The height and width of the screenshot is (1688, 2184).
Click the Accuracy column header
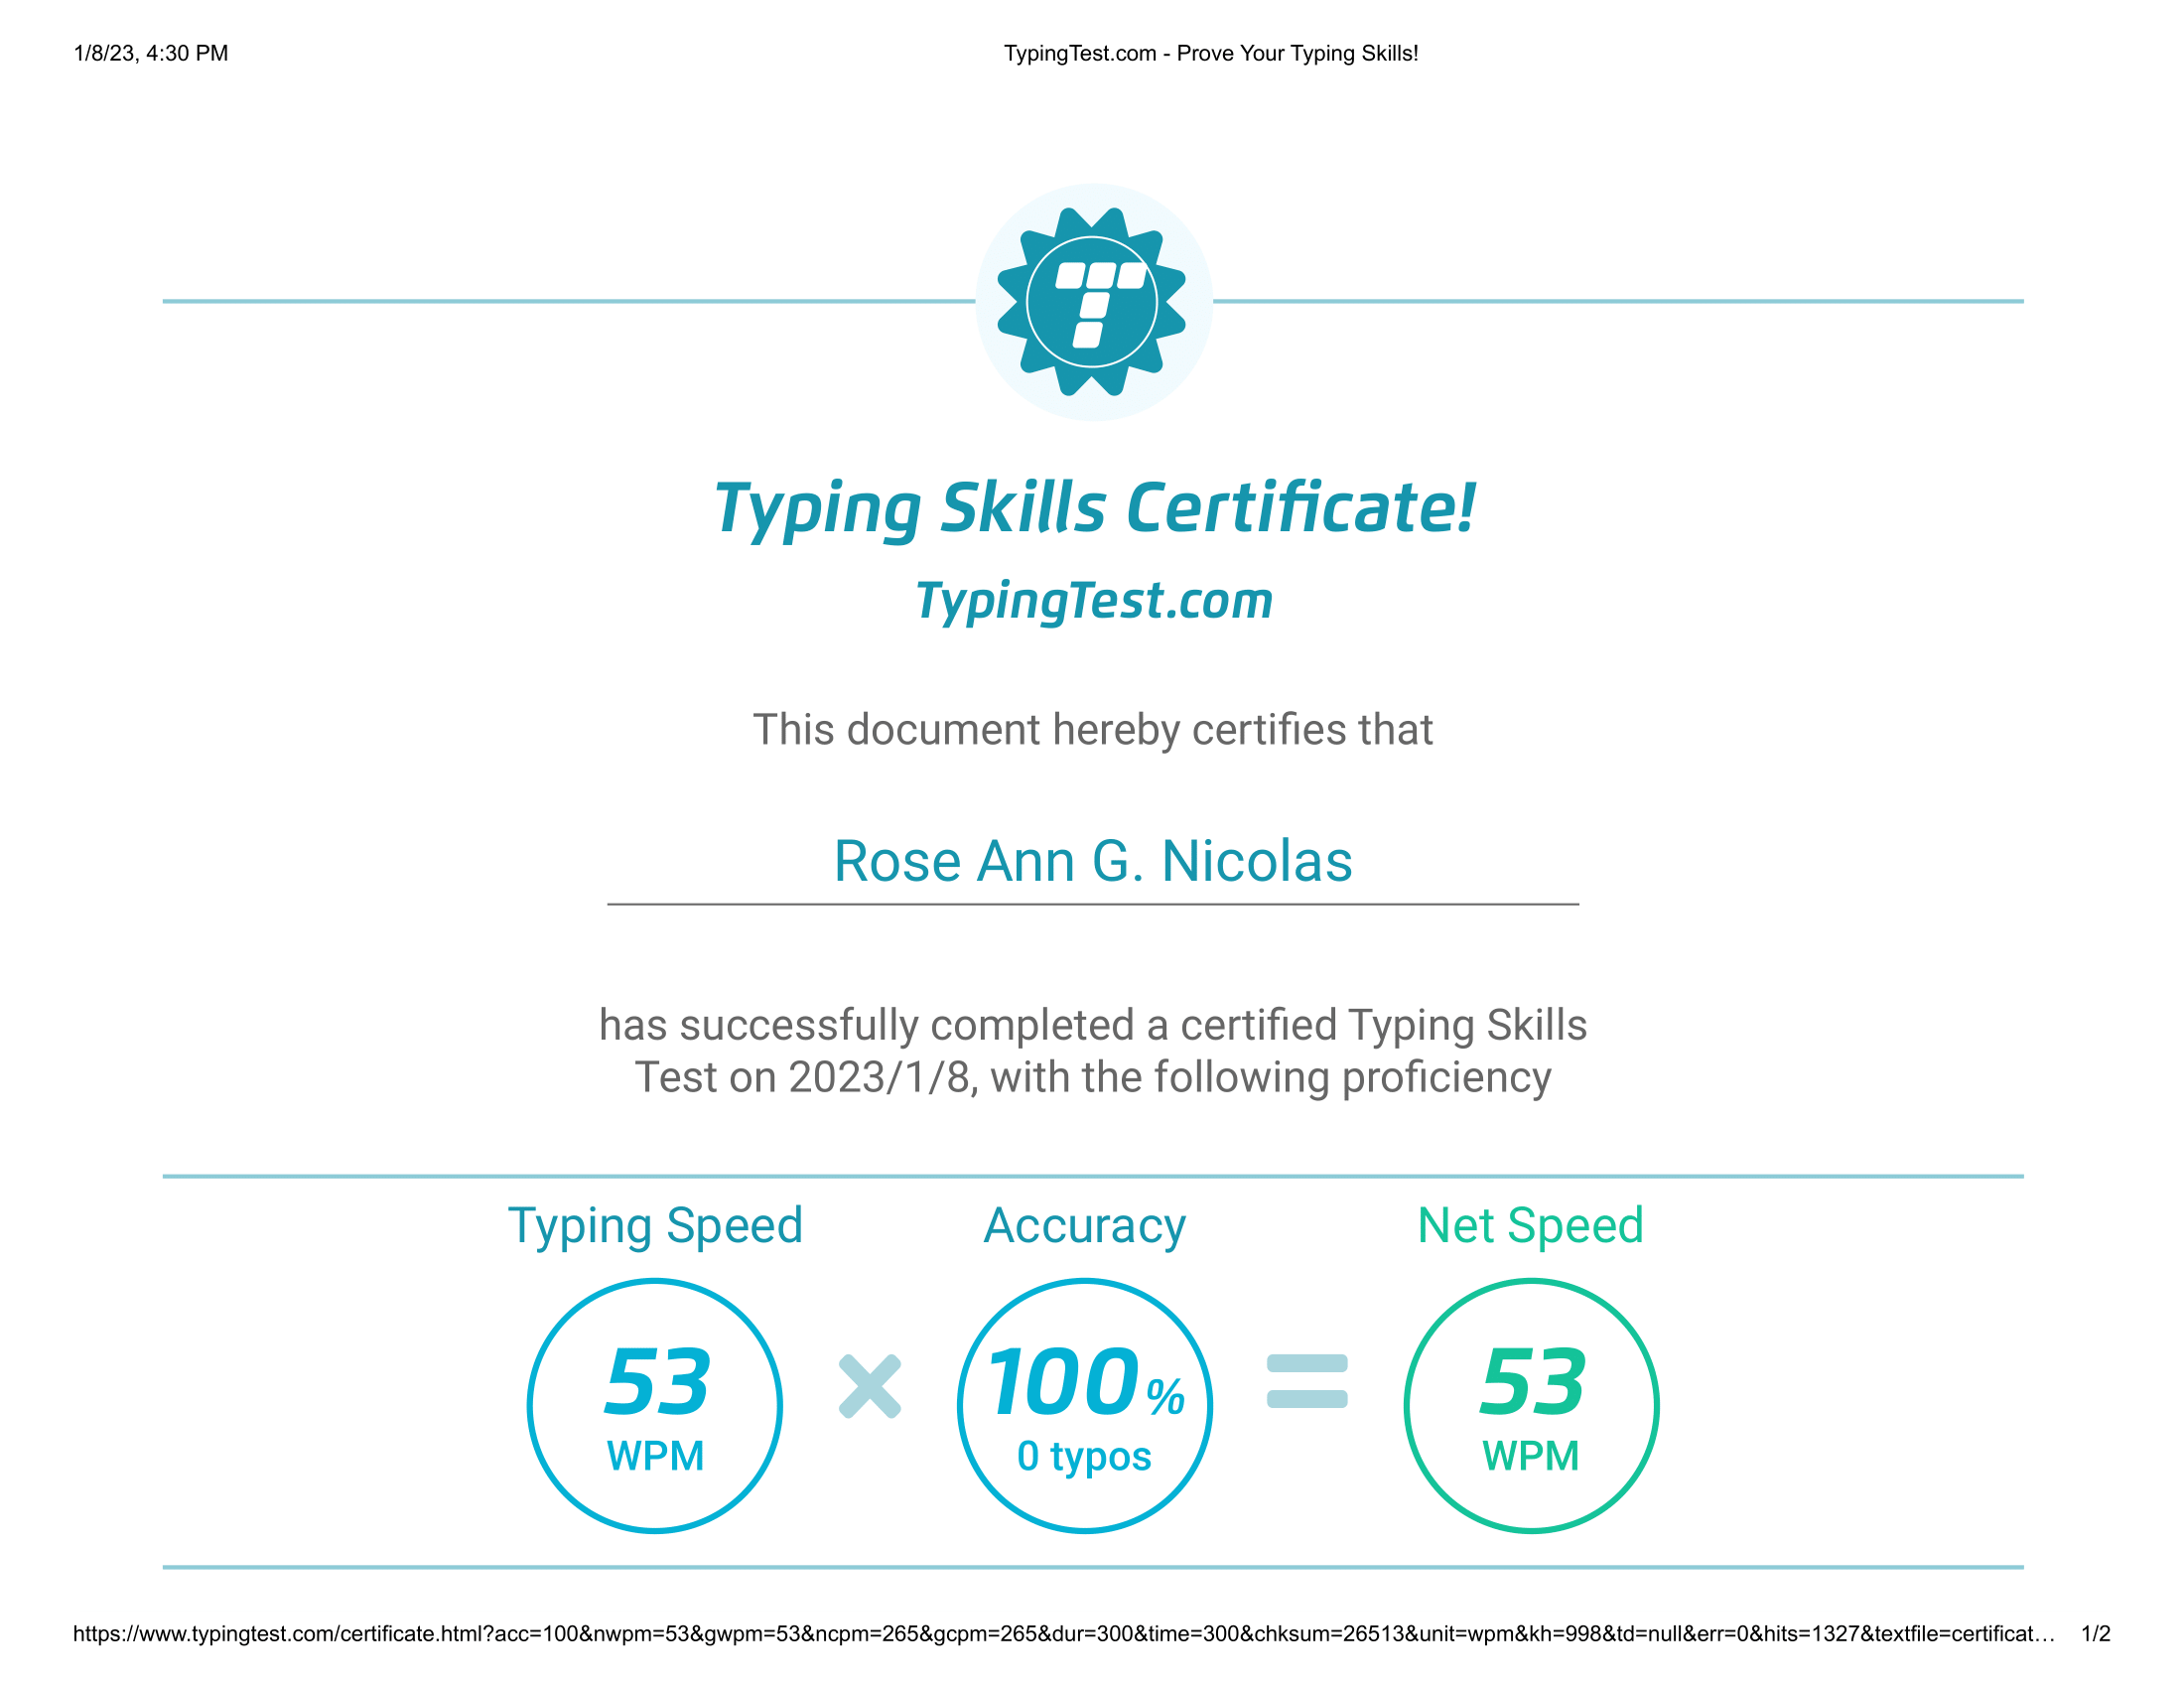click(1084, 1225)
